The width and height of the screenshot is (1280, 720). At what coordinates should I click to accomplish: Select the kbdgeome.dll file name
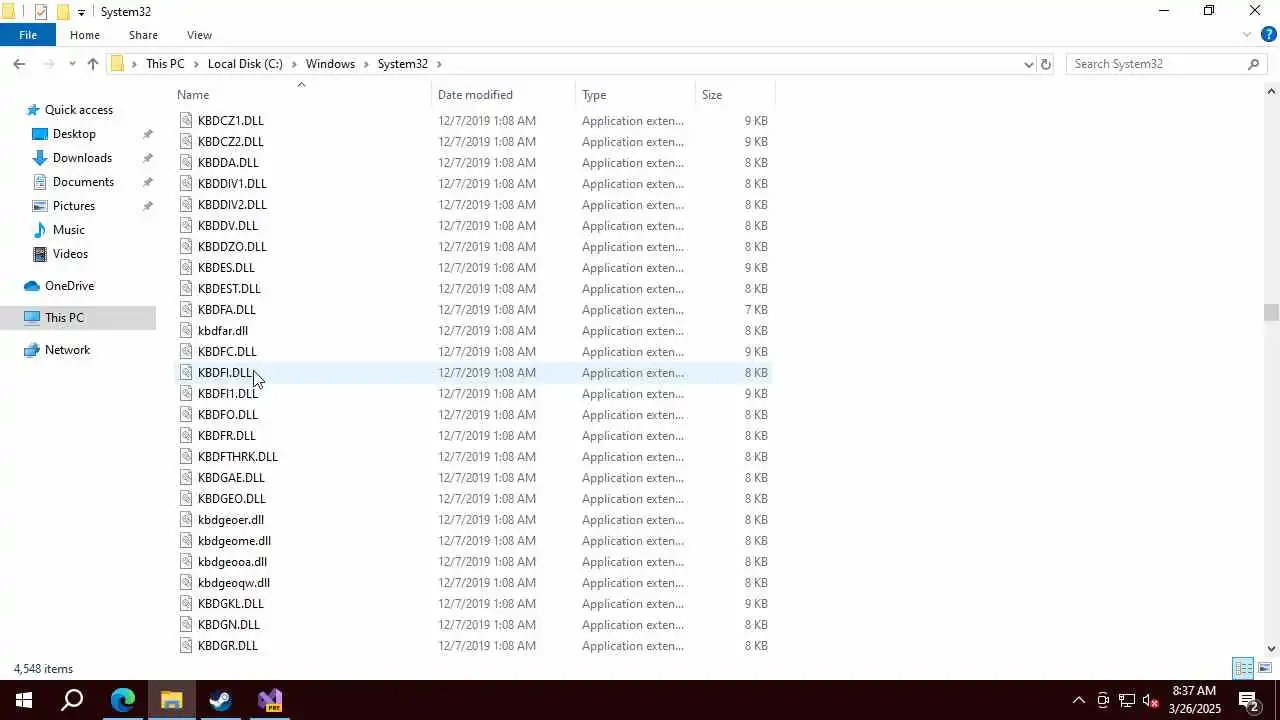[234, 541]
